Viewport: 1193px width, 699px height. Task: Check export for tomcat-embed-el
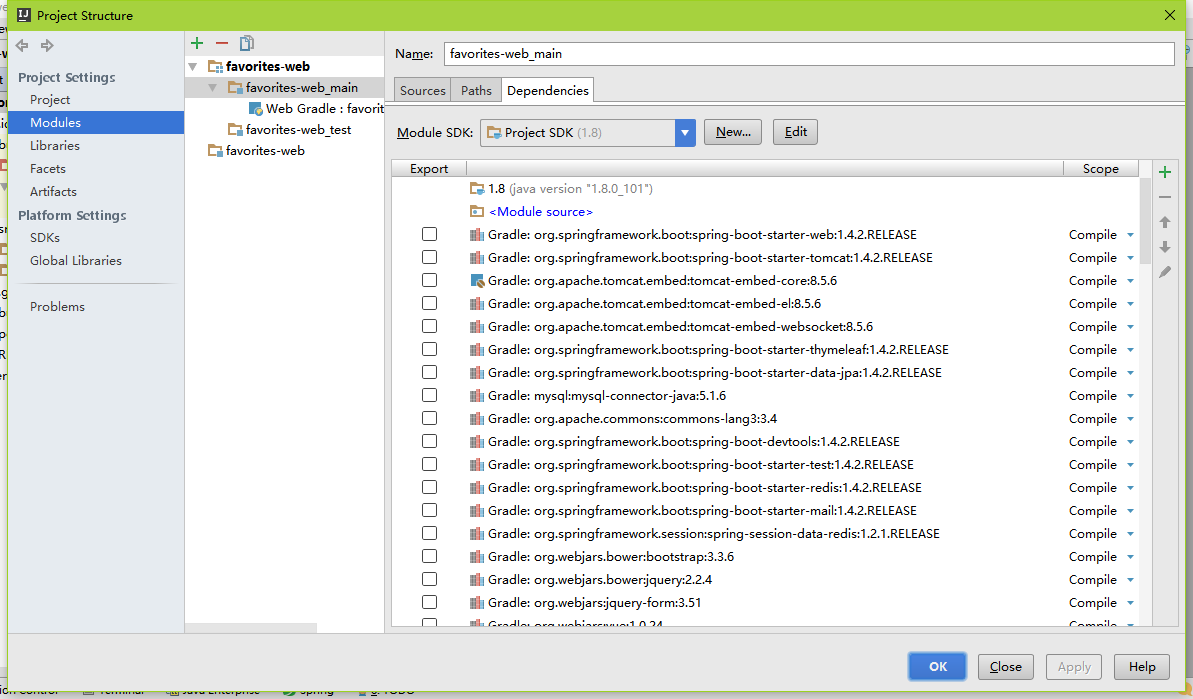tap(430, 303)
